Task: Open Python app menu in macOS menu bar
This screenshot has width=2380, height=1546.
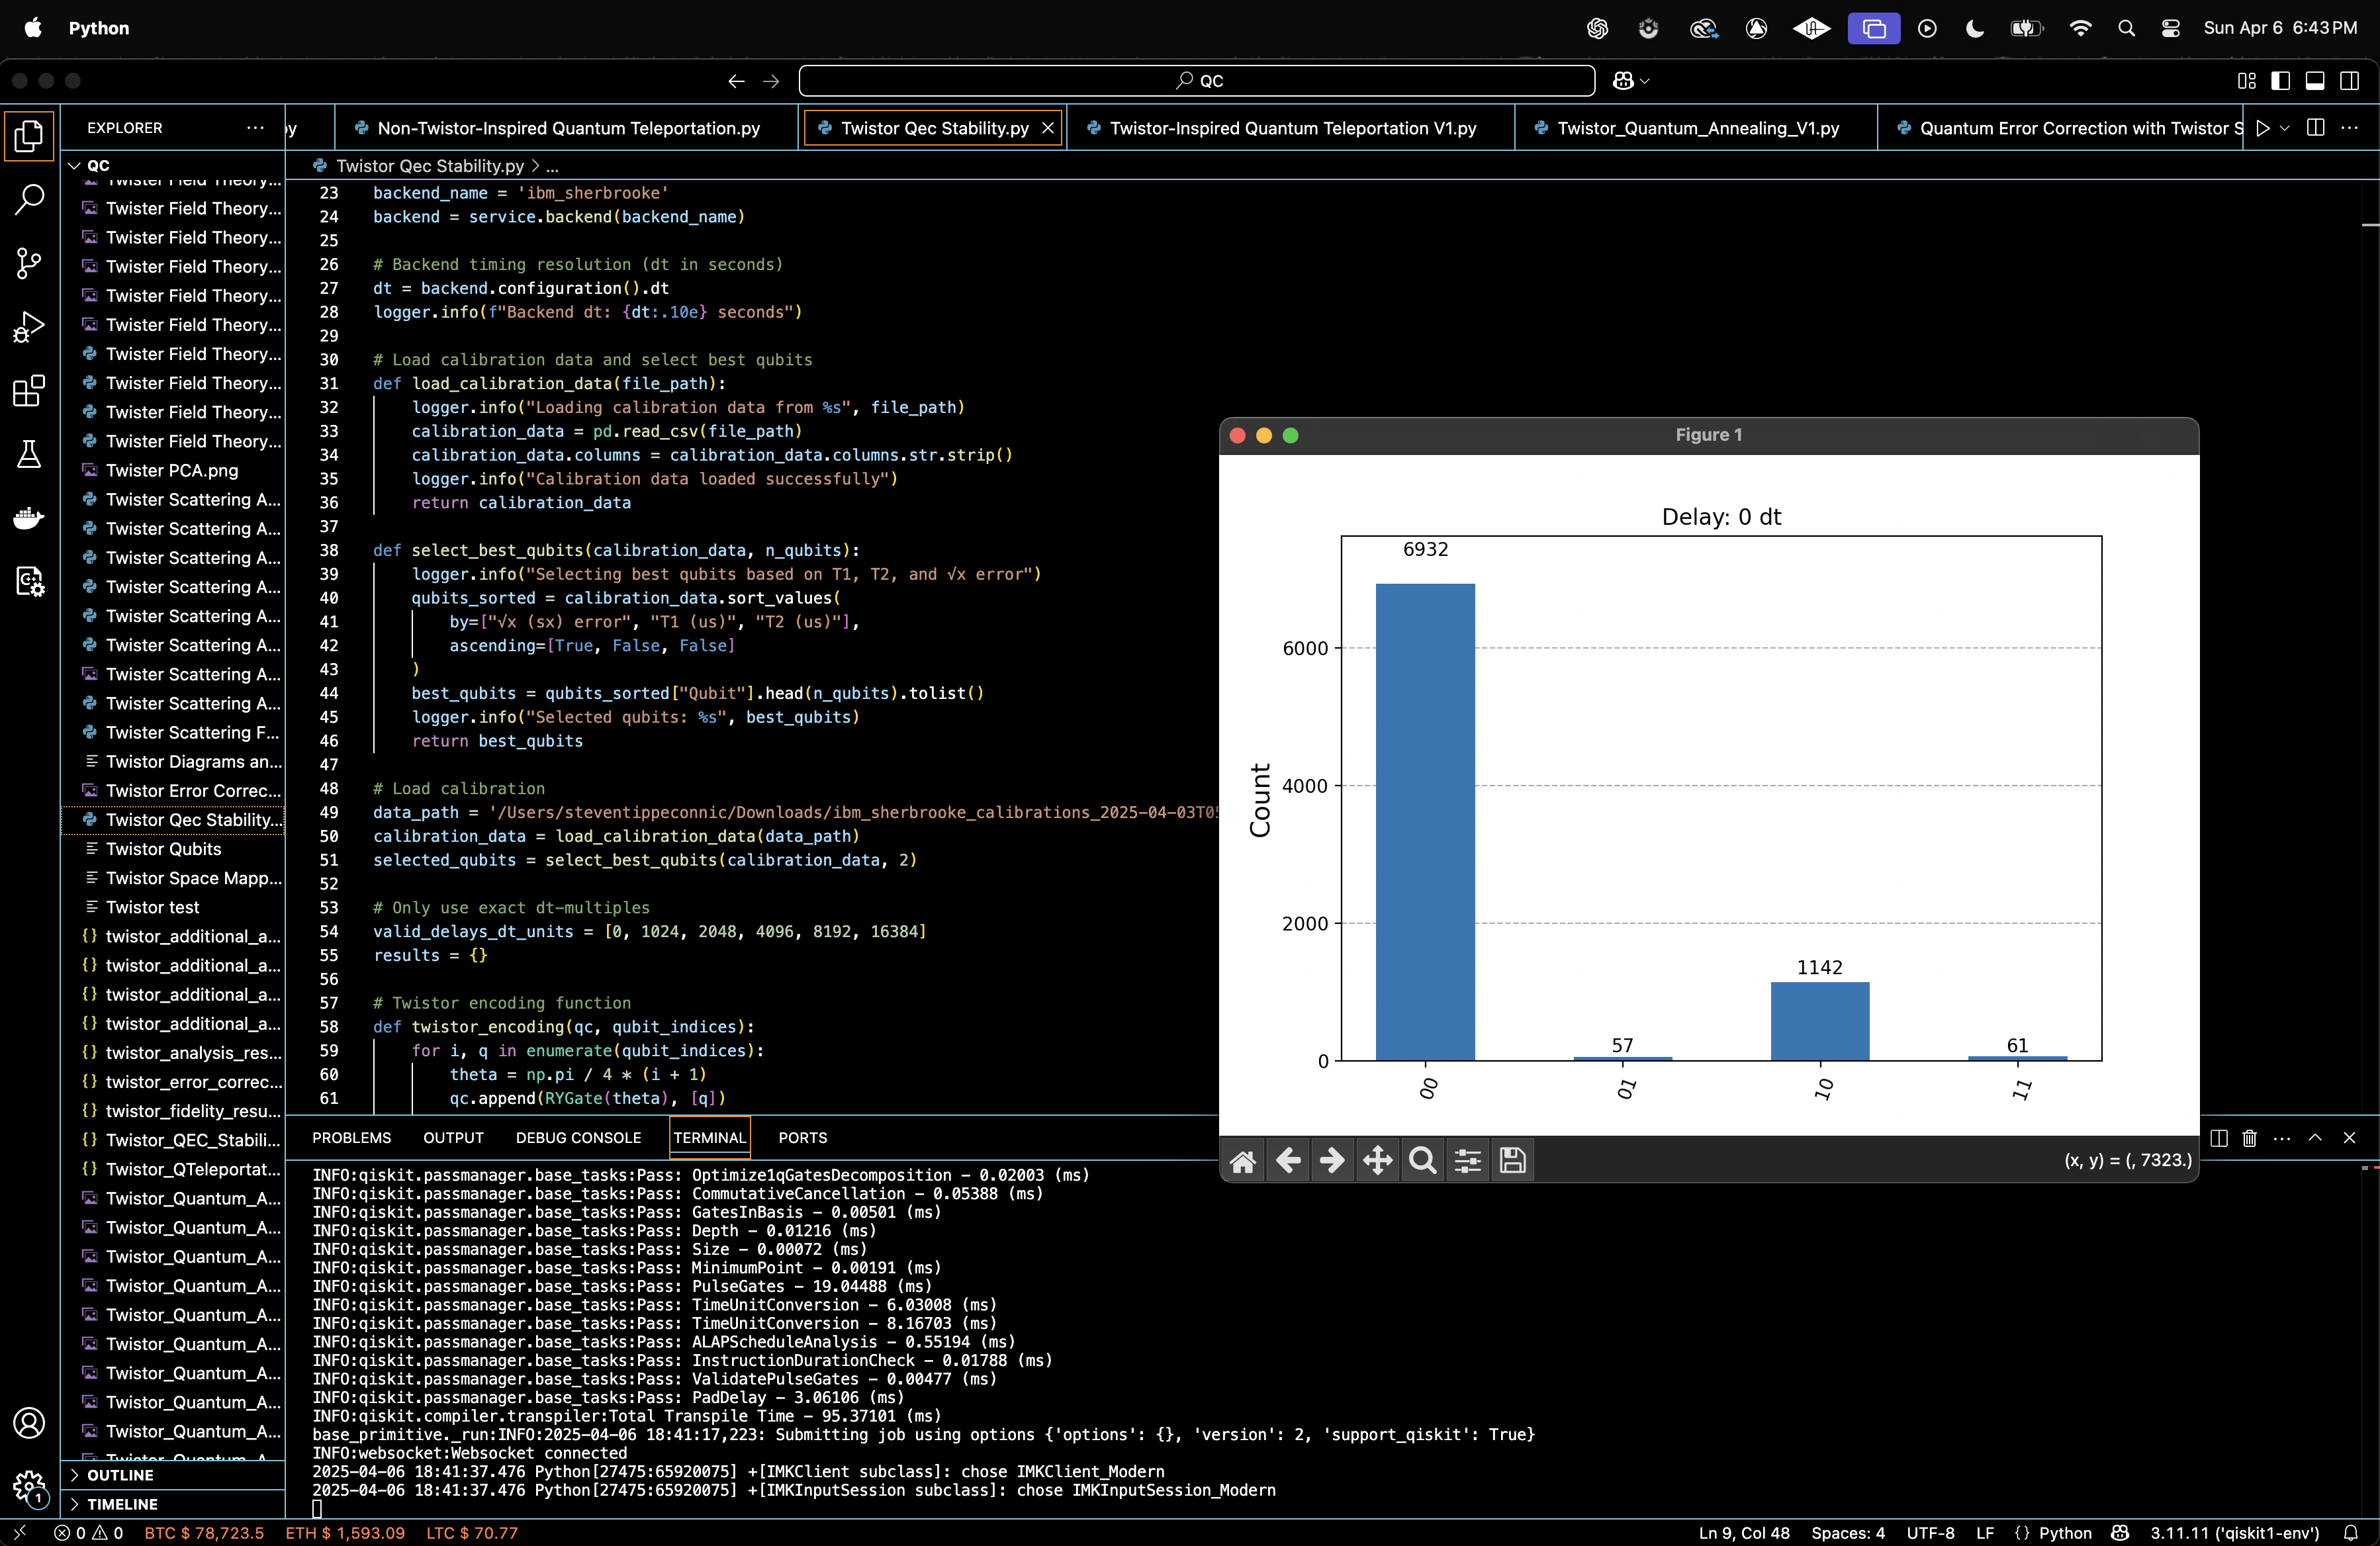Action: (99, 28)
